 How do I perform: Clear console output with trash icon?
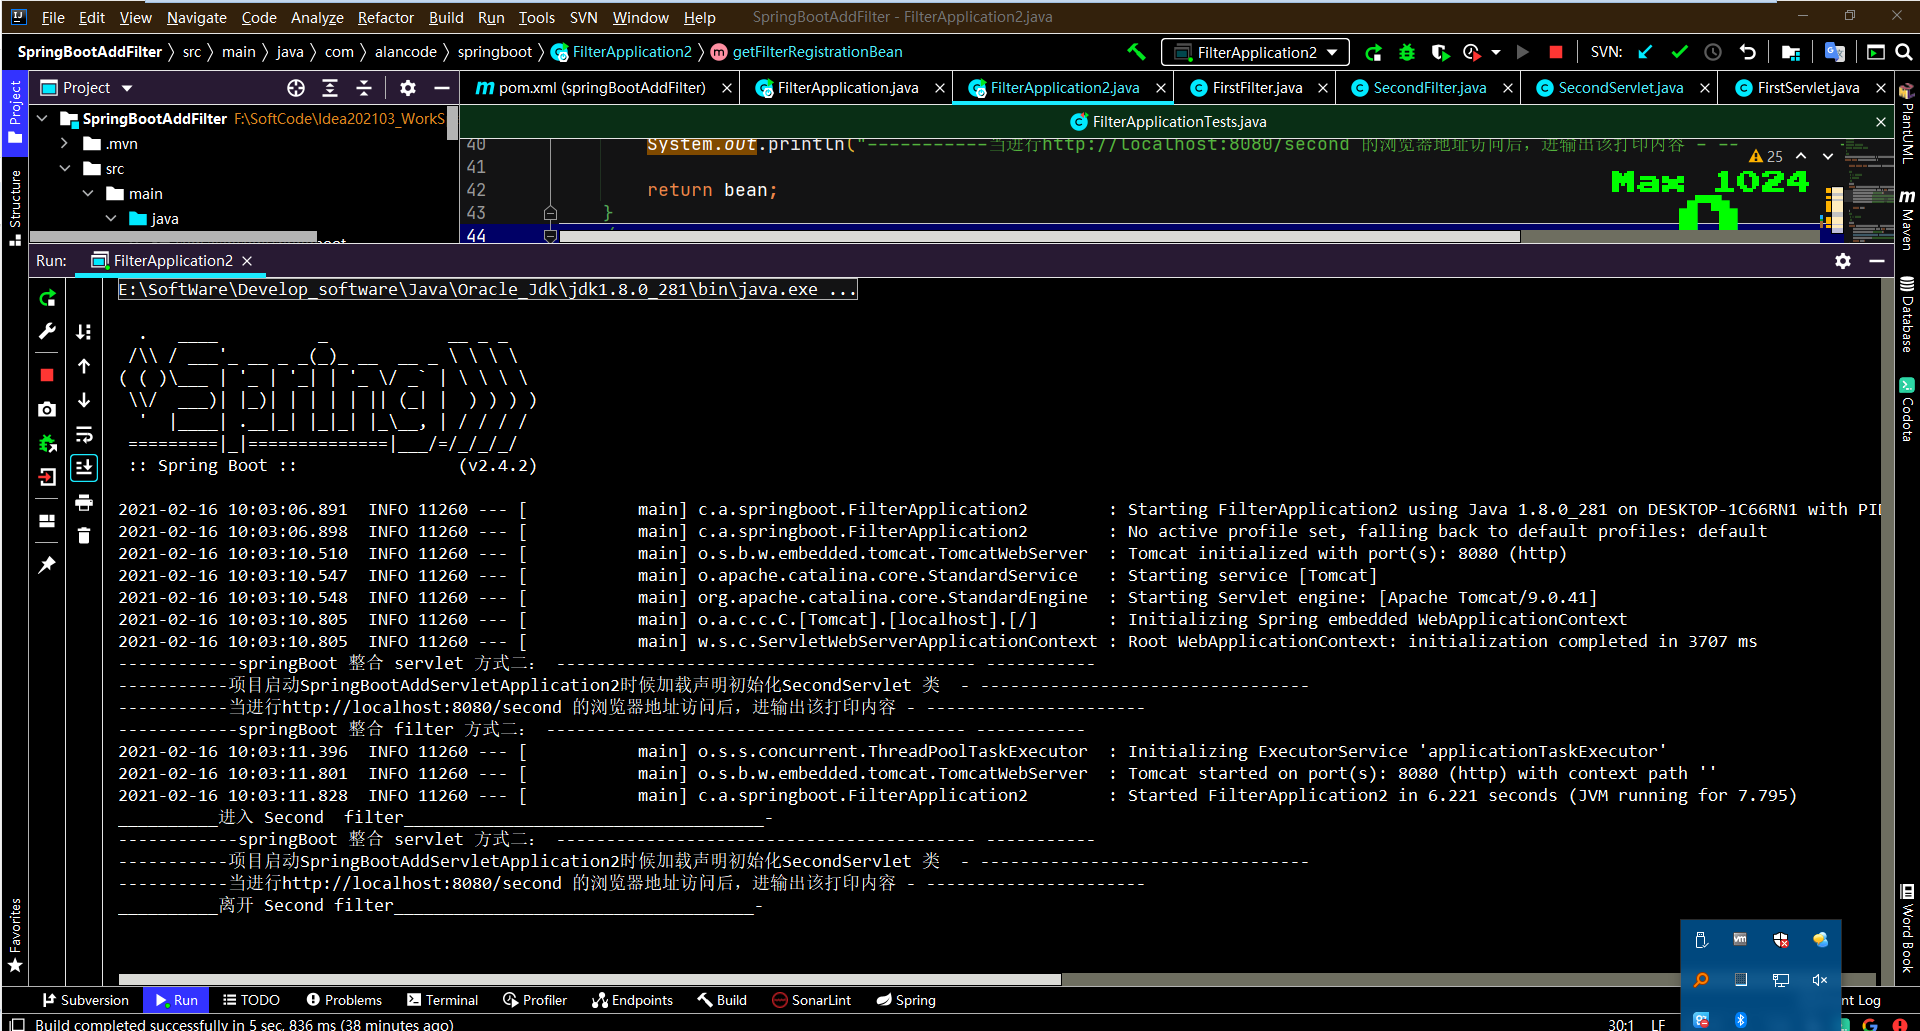pyautogui.click(x=84, y=536)
